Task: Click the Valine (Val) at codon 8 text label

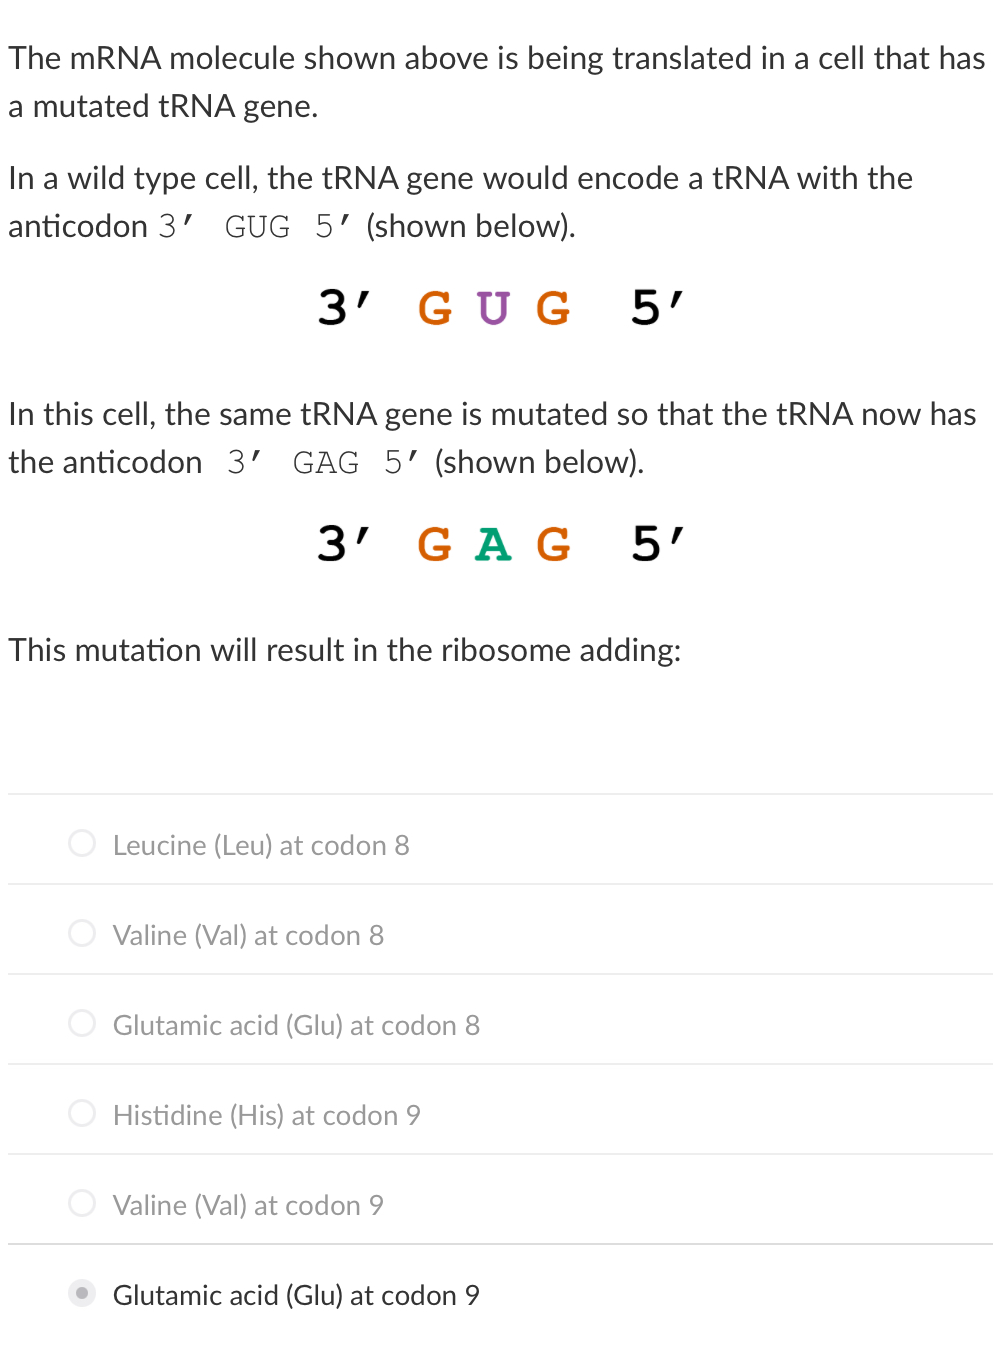Action: point(248,935)
